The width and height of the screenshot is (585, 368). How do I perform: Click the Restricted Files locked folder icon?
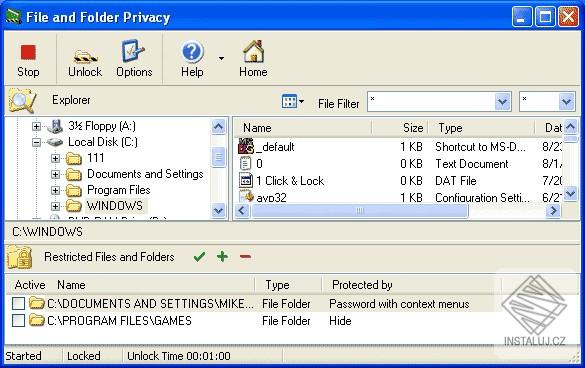pyautogui.click(x=19, y=257)
